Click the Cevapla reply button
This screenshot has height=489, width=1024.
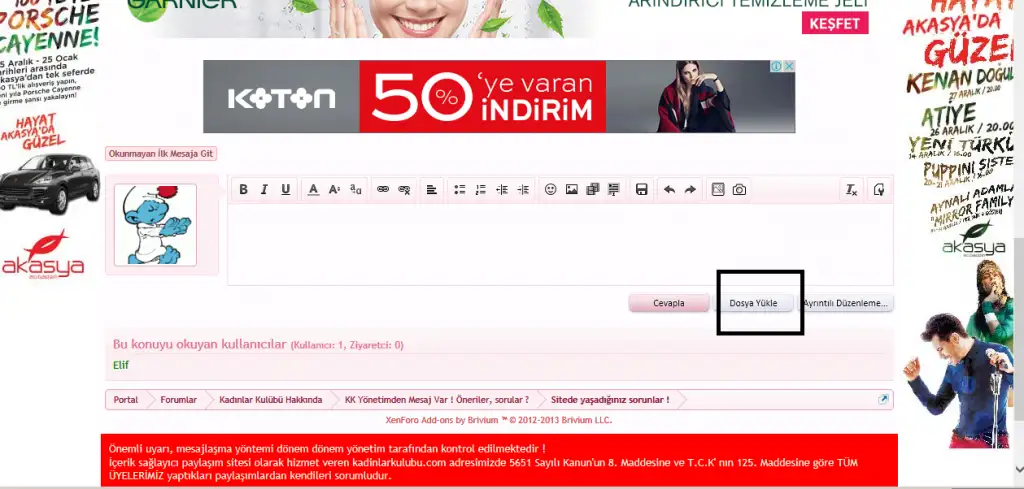click(x=669, y=304)
